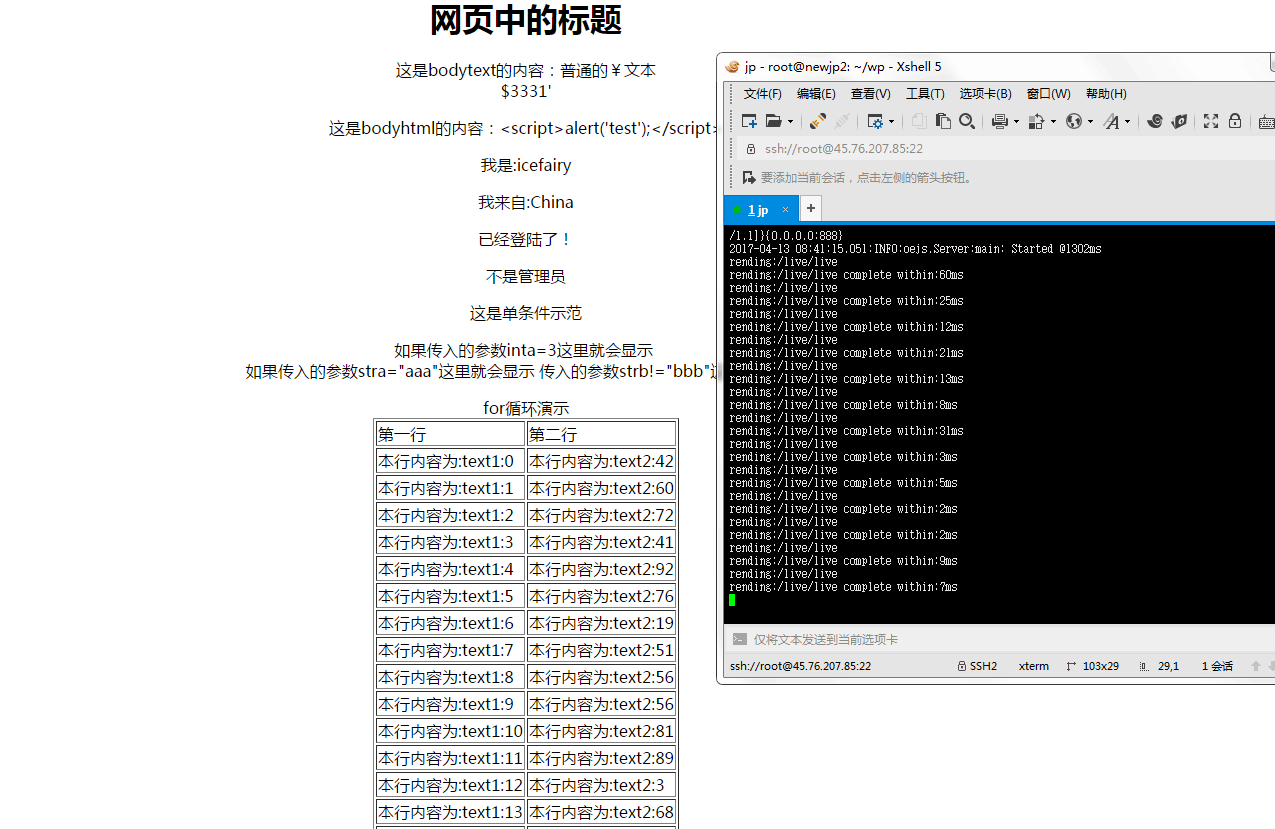Screen dimensions: 1275x829
Task: Click the '网页中的标题' page heading
Action: click(526, 20)
